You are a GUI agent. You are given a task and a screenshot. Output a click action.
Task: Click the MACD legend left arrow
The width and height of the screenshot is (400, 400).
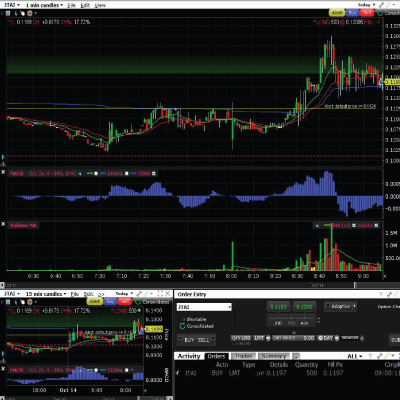point(80,173)
